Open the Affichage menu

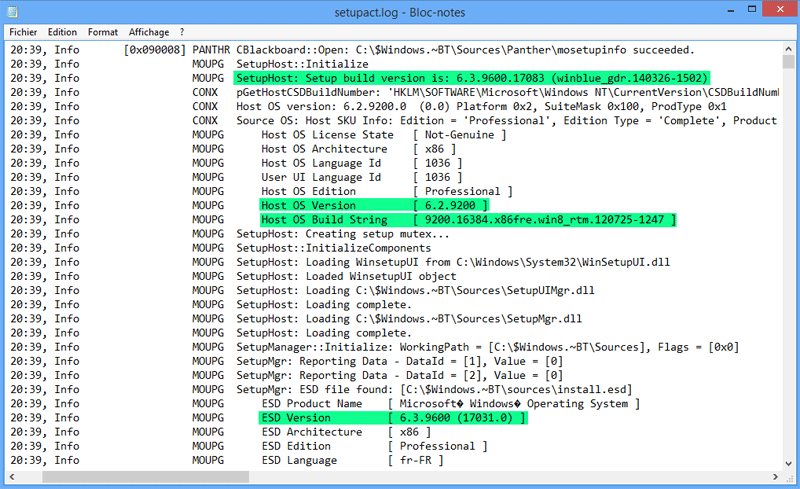[x=147, y=32]
